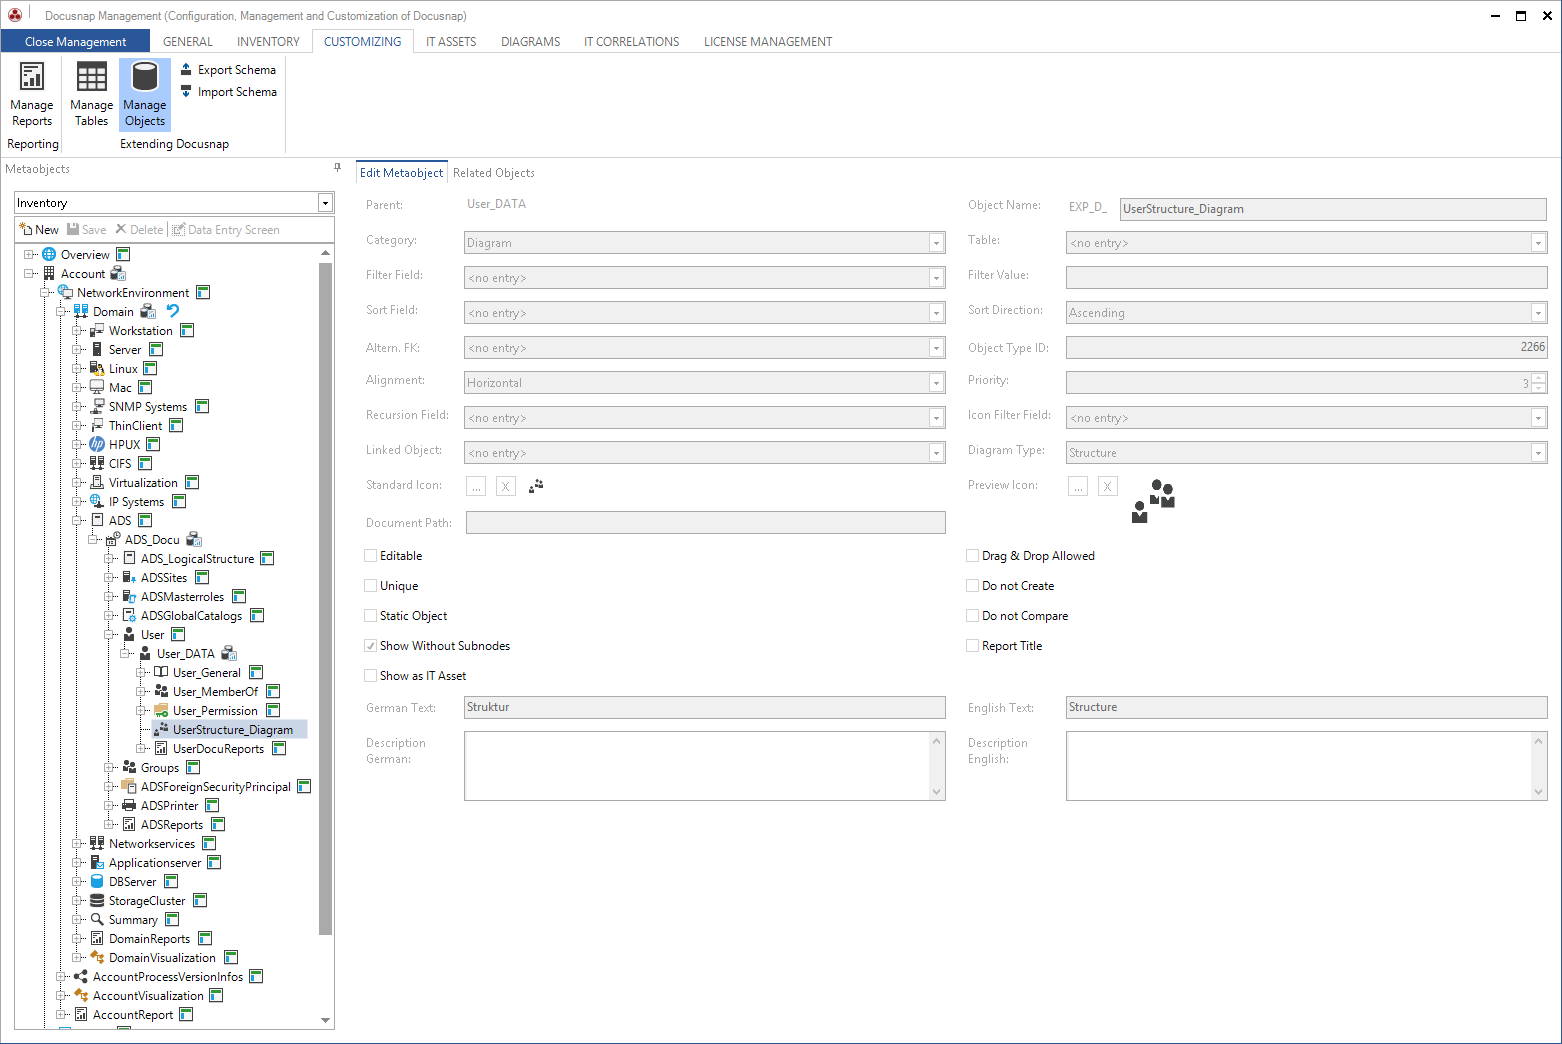Open the Inventory dropdown in Metaobjects

(325, 203)
